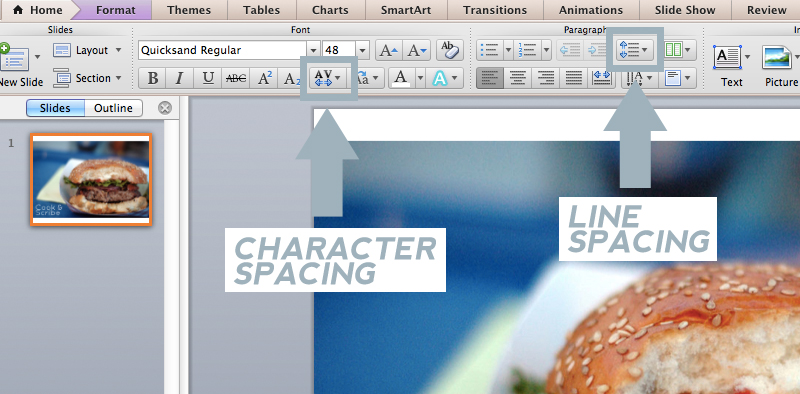Open the line spacing menu

click(635, 50)
